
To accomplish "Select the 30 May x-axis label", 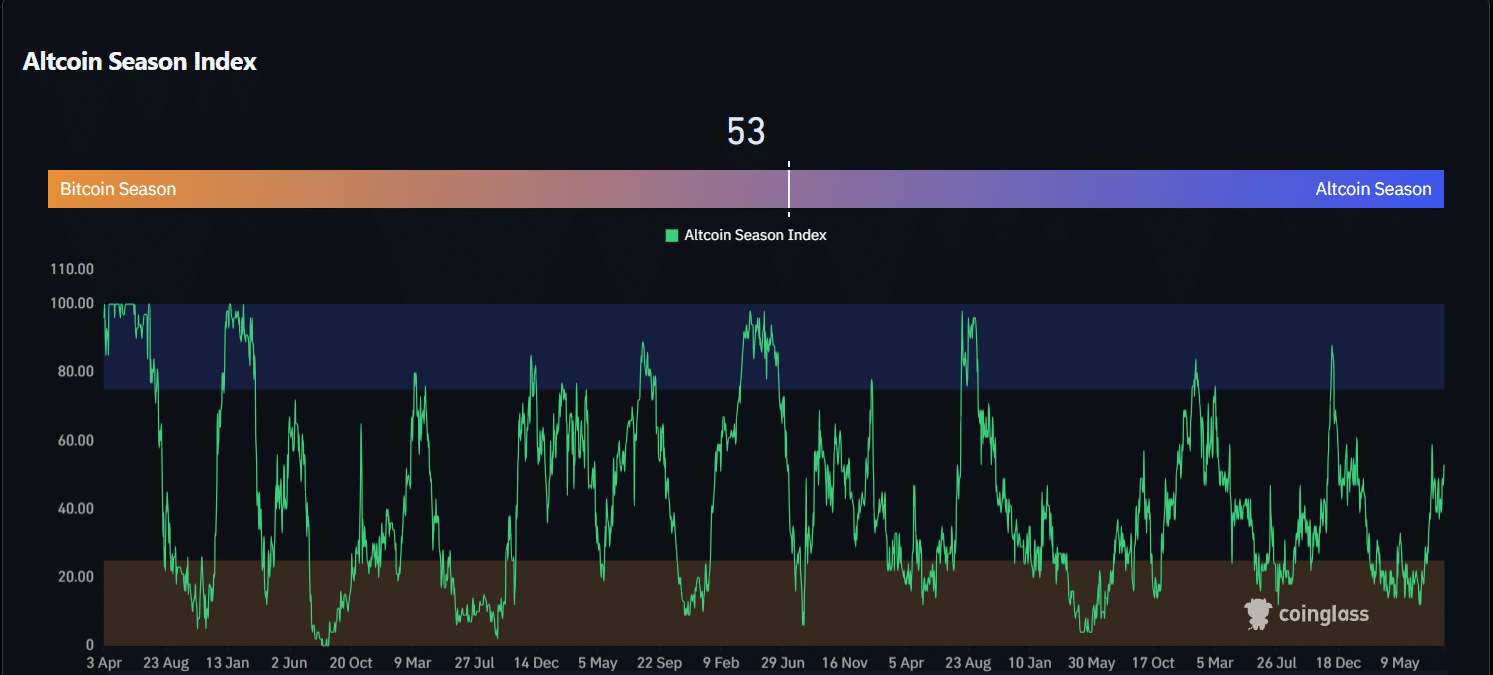I will [x=1091, y=663].
